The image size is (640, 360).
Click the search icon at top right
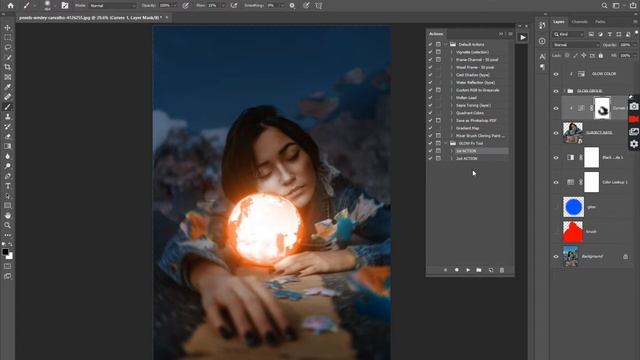click(x=604, y=5)
